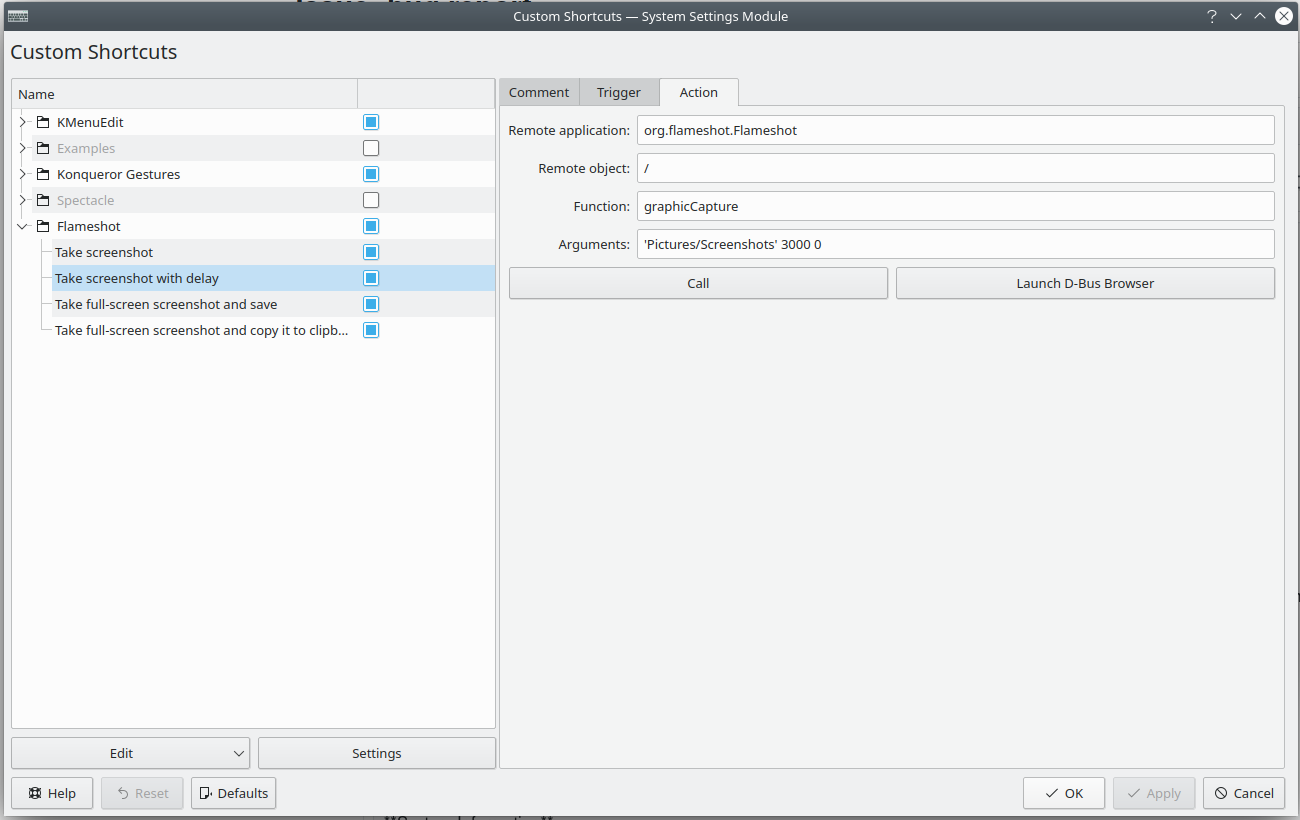Image resolution: width=1300 pixels, height=820 pixels.
Task: Enable the Examples group checkbox
Action: (x=371, y=147)
